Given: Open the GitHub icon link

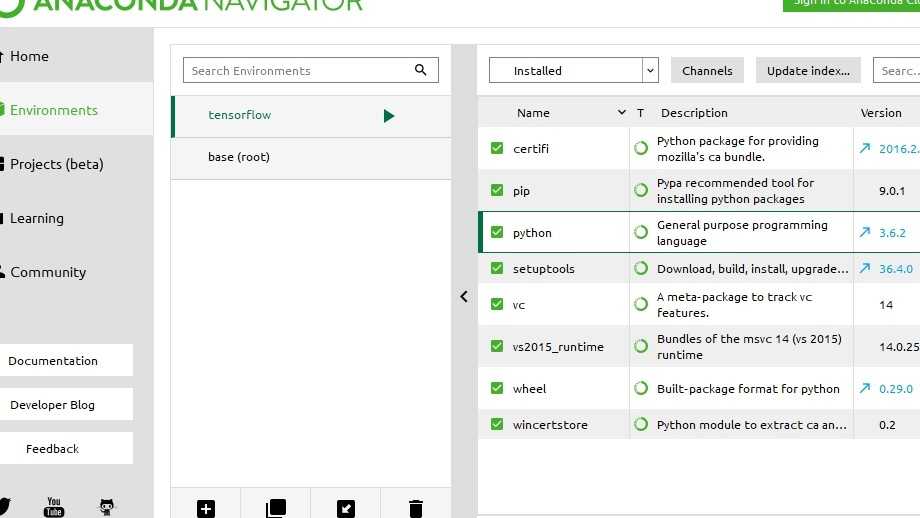Looking at the screenshot, I should 107,507.
